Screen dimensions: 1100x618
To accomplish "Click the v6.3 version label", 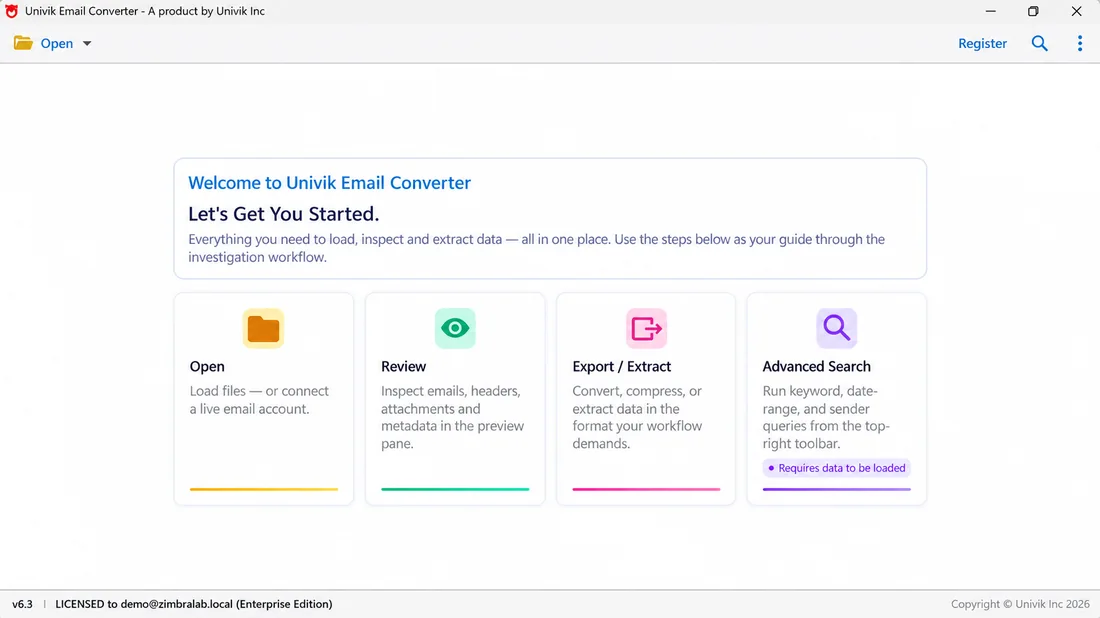I will (x=22, y=604).
